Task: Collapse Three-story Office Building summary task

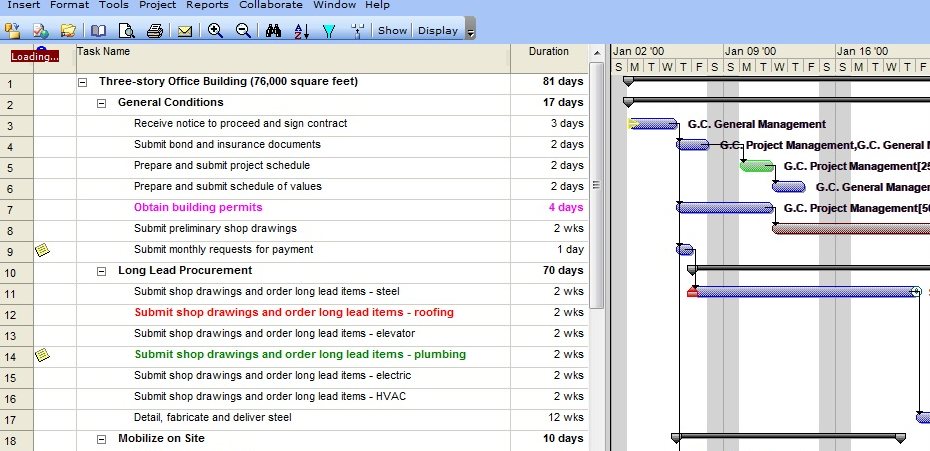Action: pyautogui.click(x=82, y=82)
